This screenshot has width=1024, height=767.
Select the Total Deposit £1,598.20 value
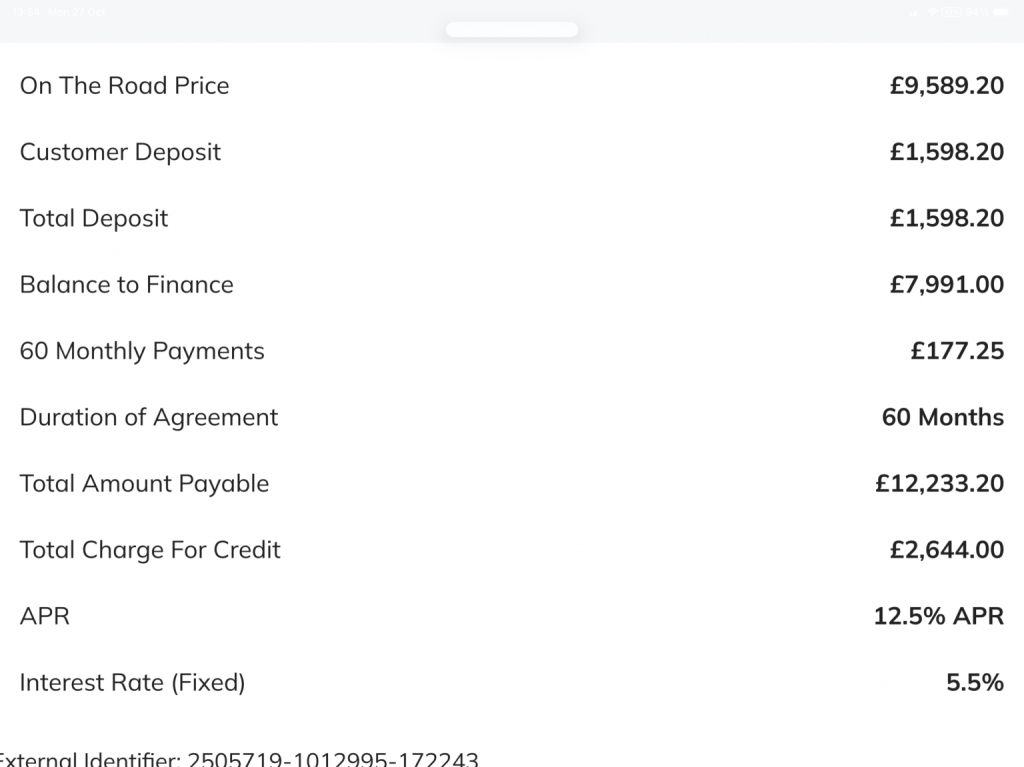click(x=946, y=218)
